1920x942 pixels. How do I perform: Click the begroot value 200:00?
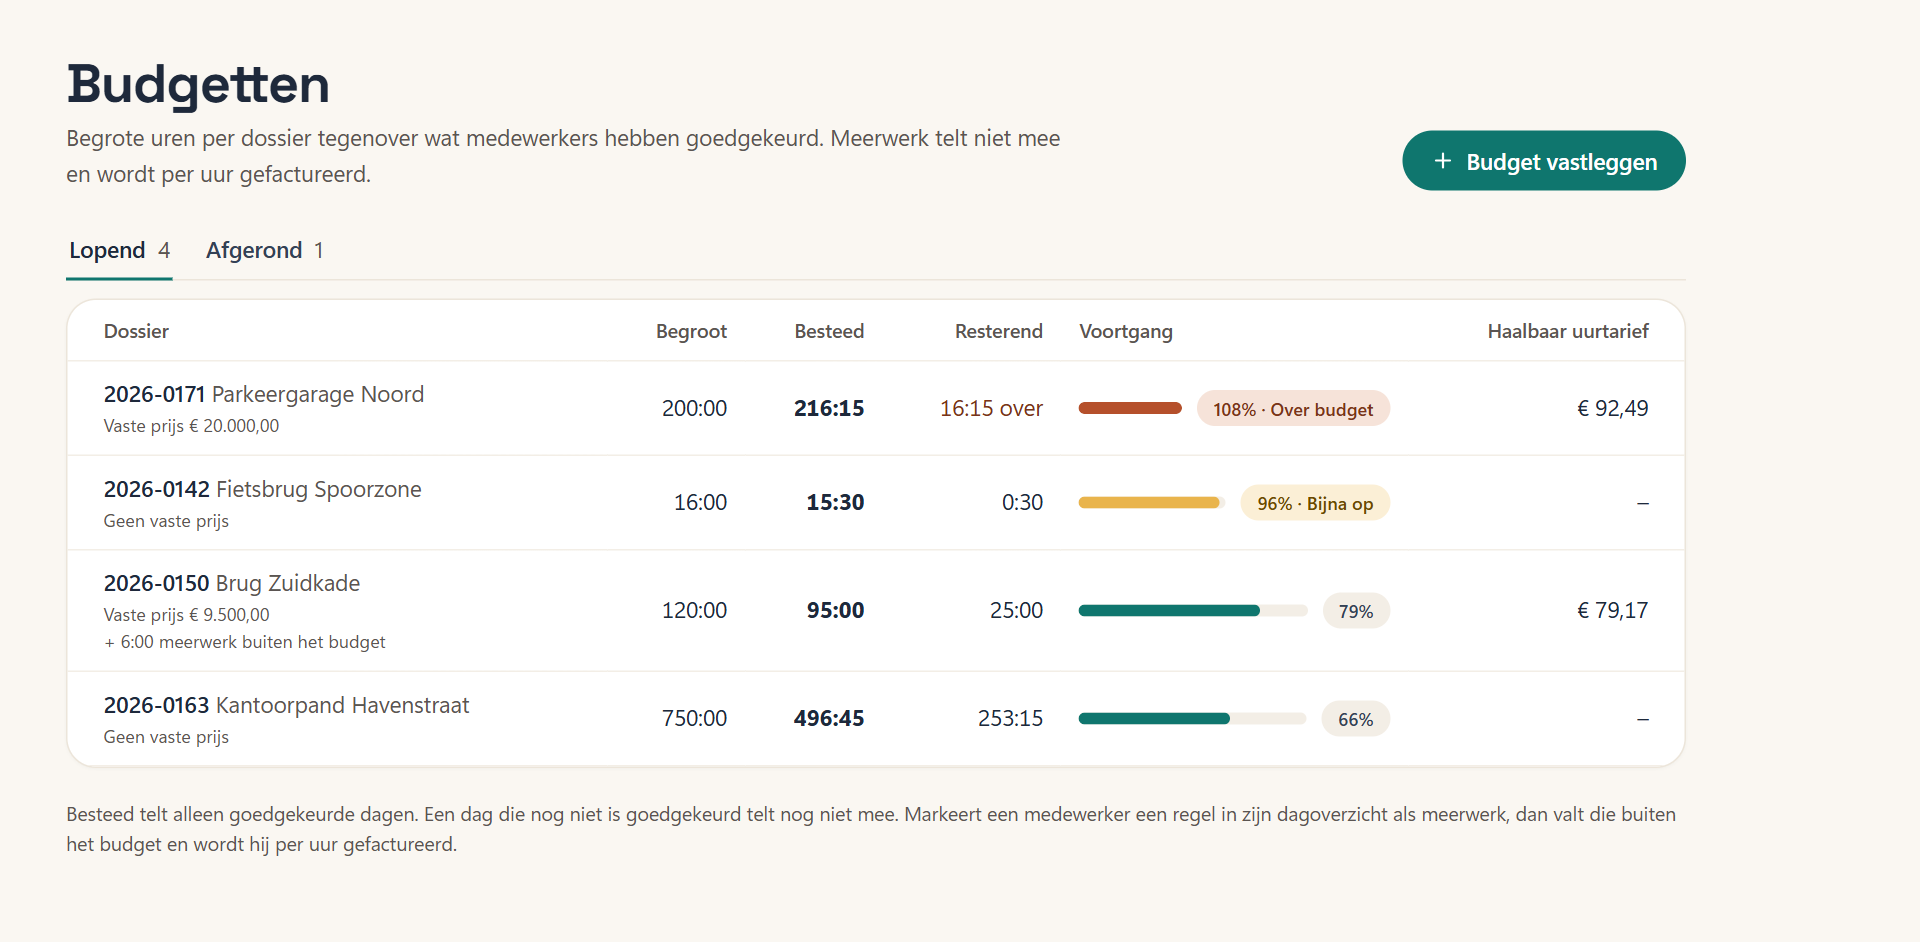tap(694, 408)
